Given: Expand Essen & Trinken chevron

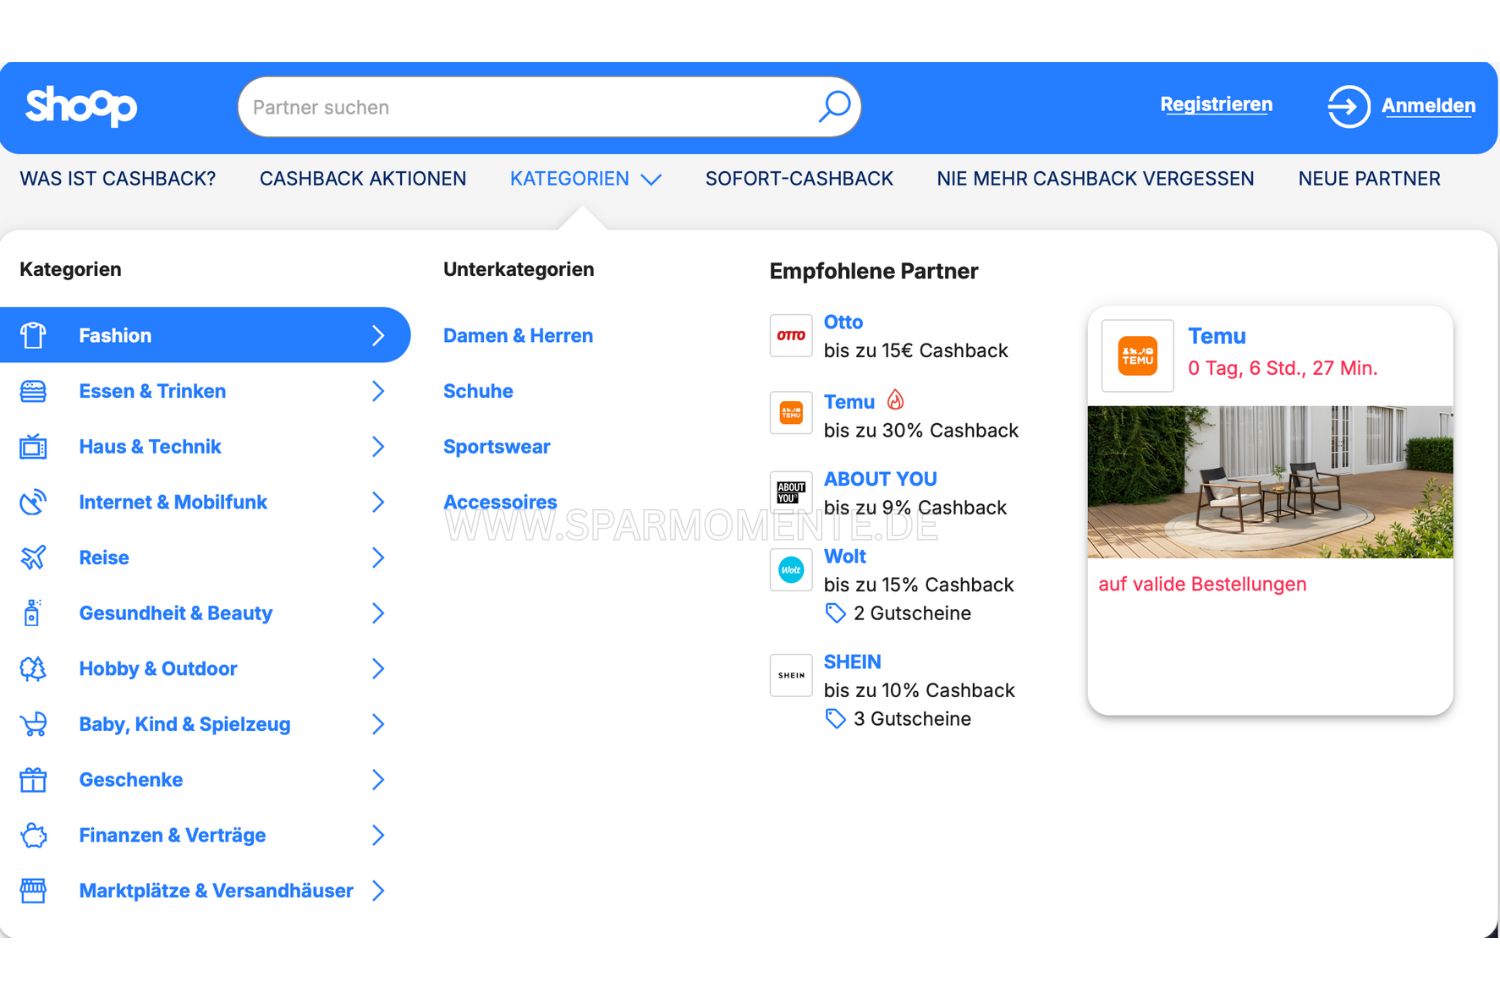Looking at the screenshot, I should 378,391.
